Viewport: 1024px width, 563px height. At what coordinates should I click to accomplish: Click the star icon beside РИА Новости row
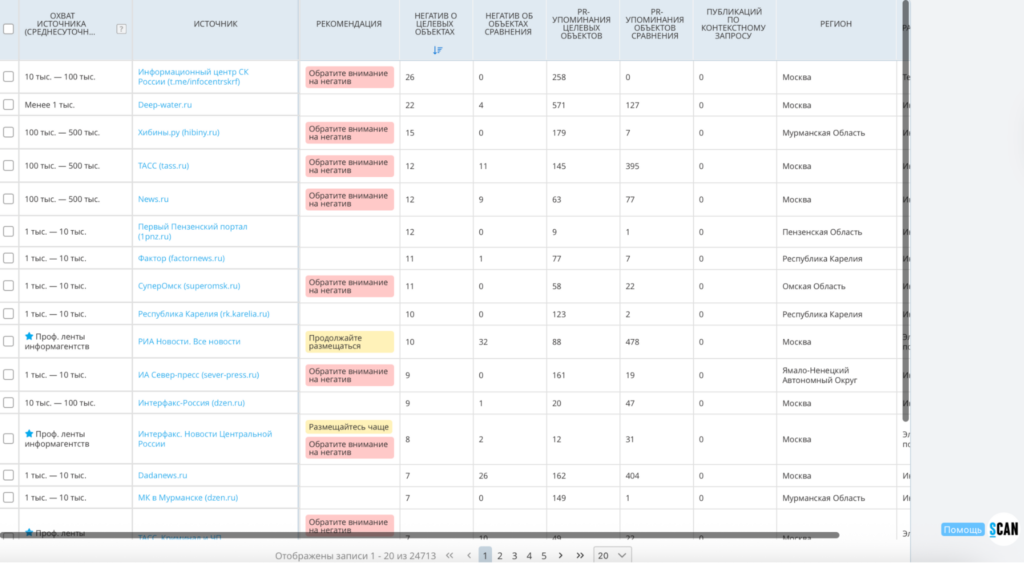coord(29,336)
